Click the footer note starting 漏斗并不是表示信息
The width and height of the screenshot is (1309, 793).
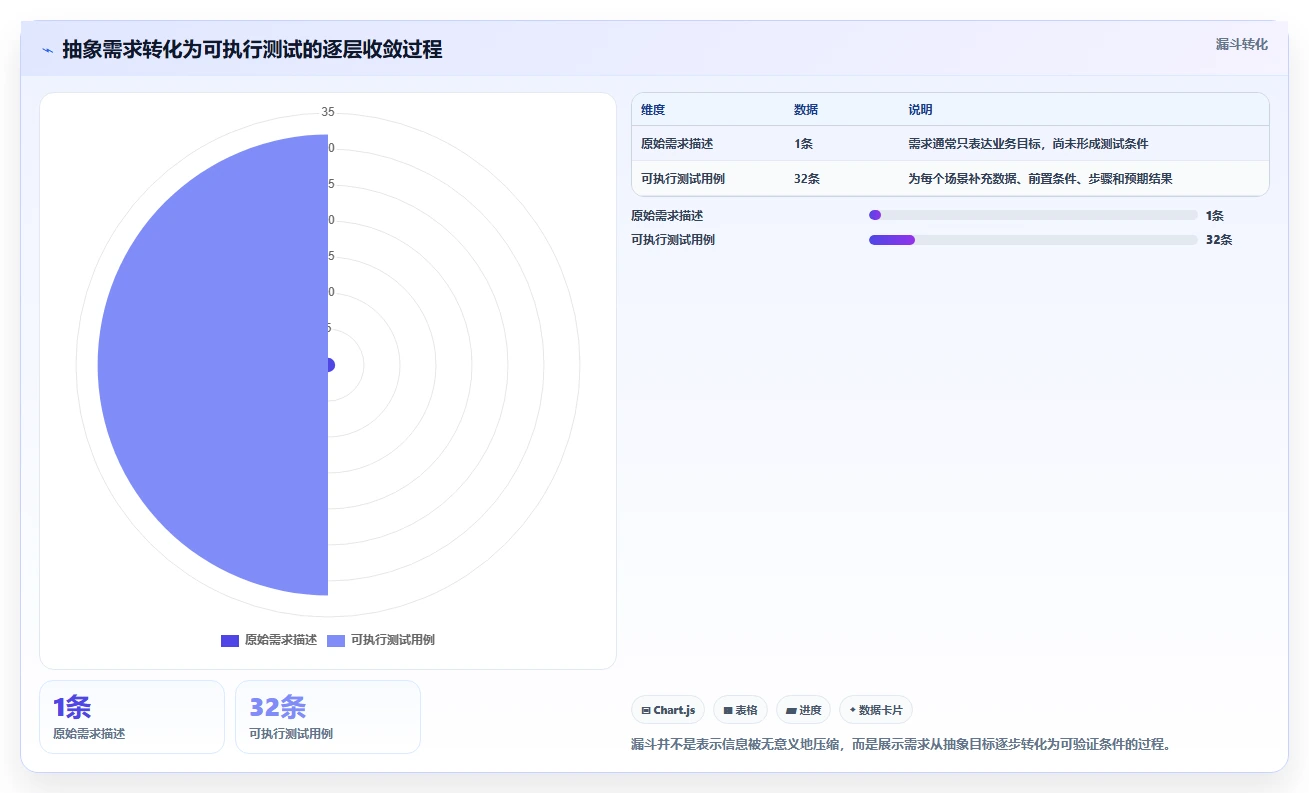pos(901,744)
